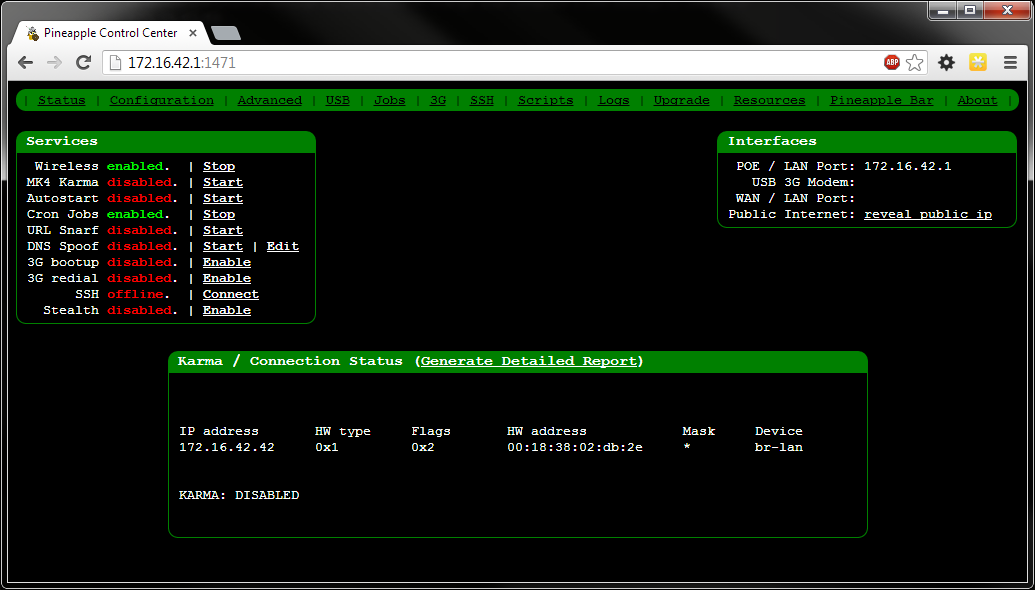Close the Chrome window
This screenshot has height=590, width=1035.
pyautogui.click(x=1007, y=9)
